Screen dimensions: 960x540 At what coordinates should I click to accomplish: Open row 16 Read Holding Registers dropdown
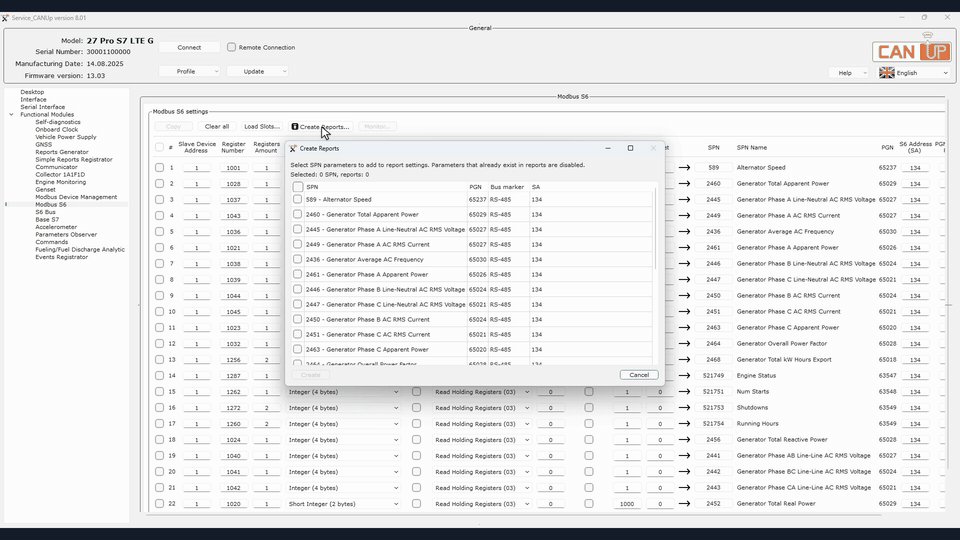pyautogui.click(x=482, y=408)
